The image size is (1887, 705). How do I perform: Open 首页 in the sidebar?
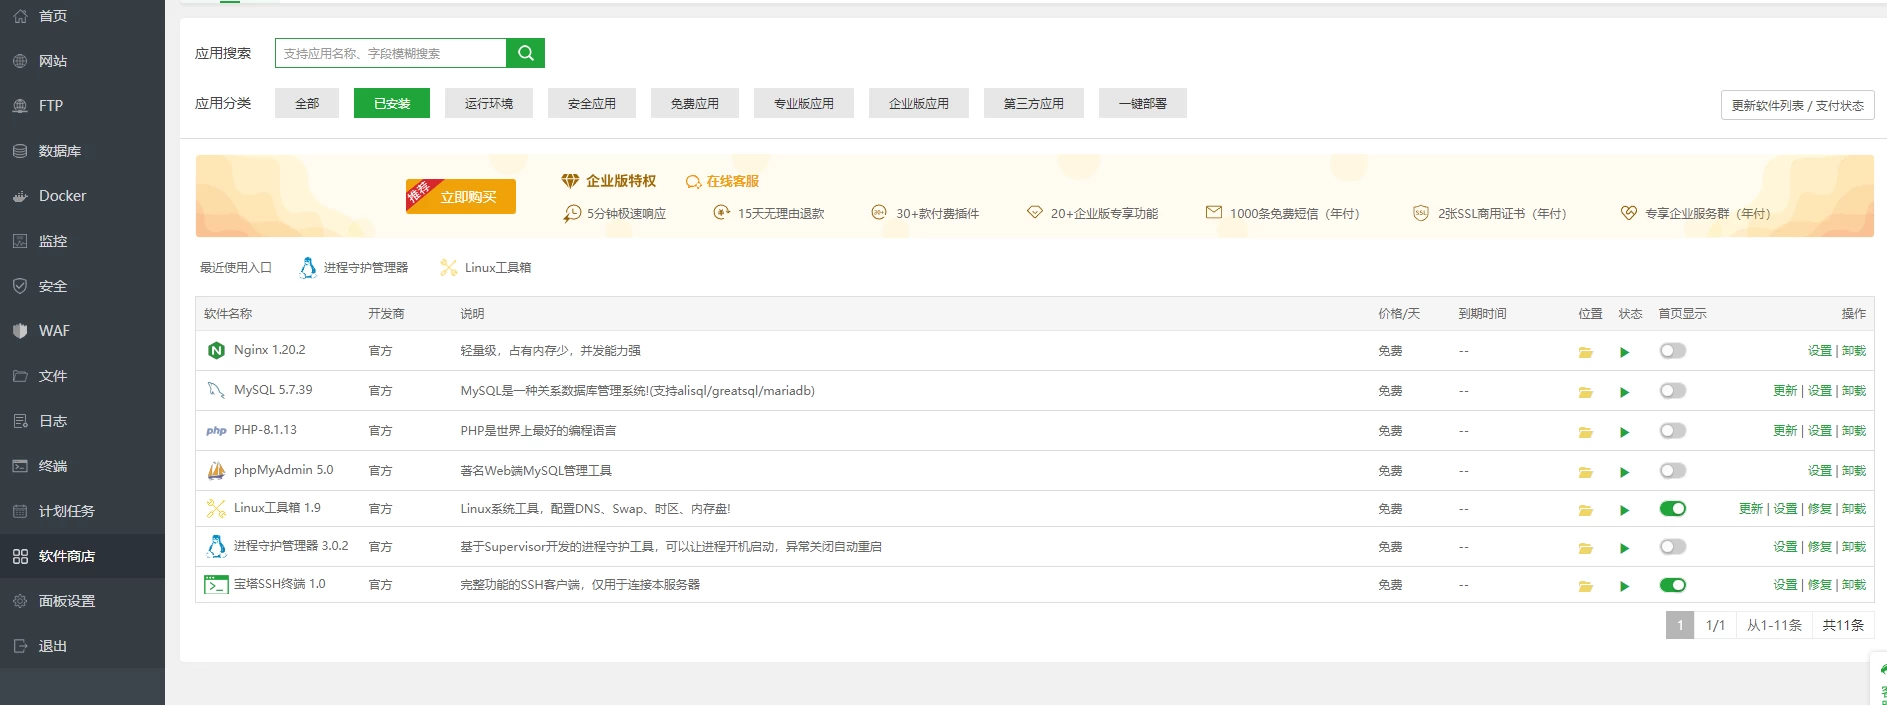point(82,16)
